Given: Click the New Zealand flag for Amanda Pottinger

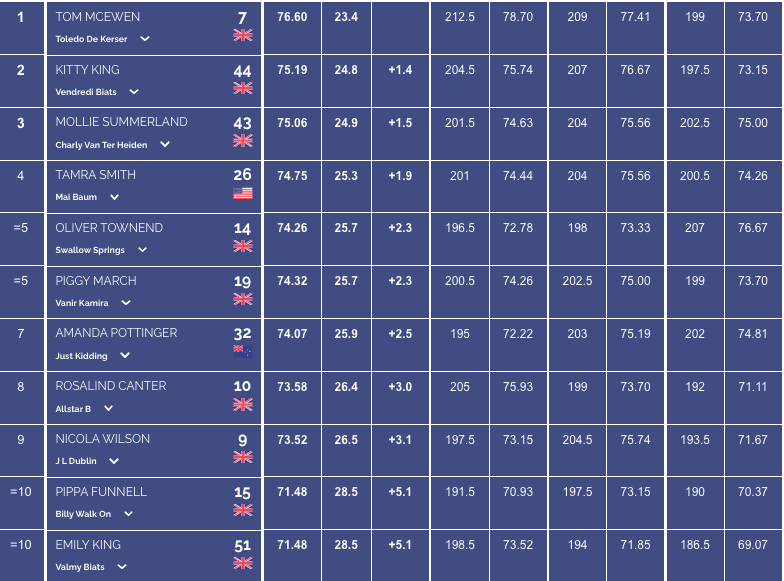Looking at the screenshot, I should [242, 351].
